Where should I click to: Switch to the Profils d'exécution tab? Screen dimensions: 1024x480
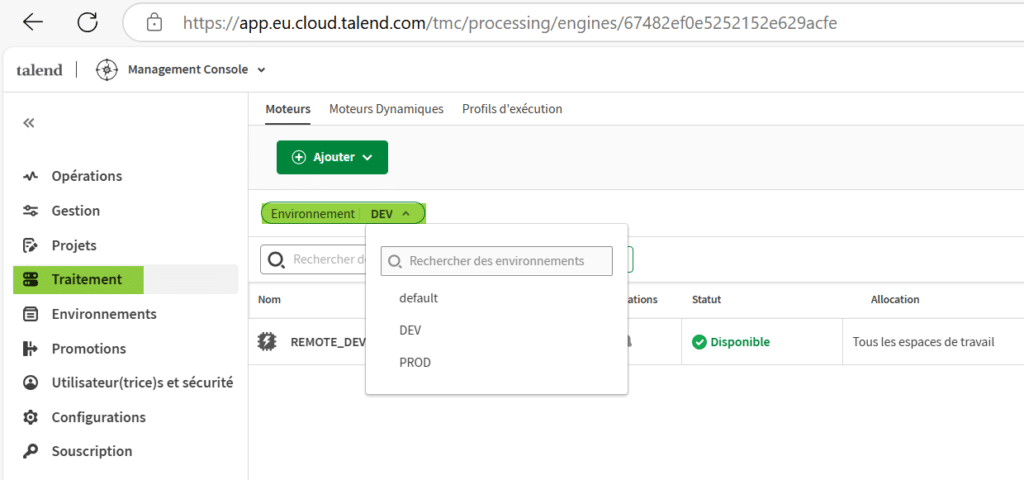pyautogui.click(x=512, y=109)
